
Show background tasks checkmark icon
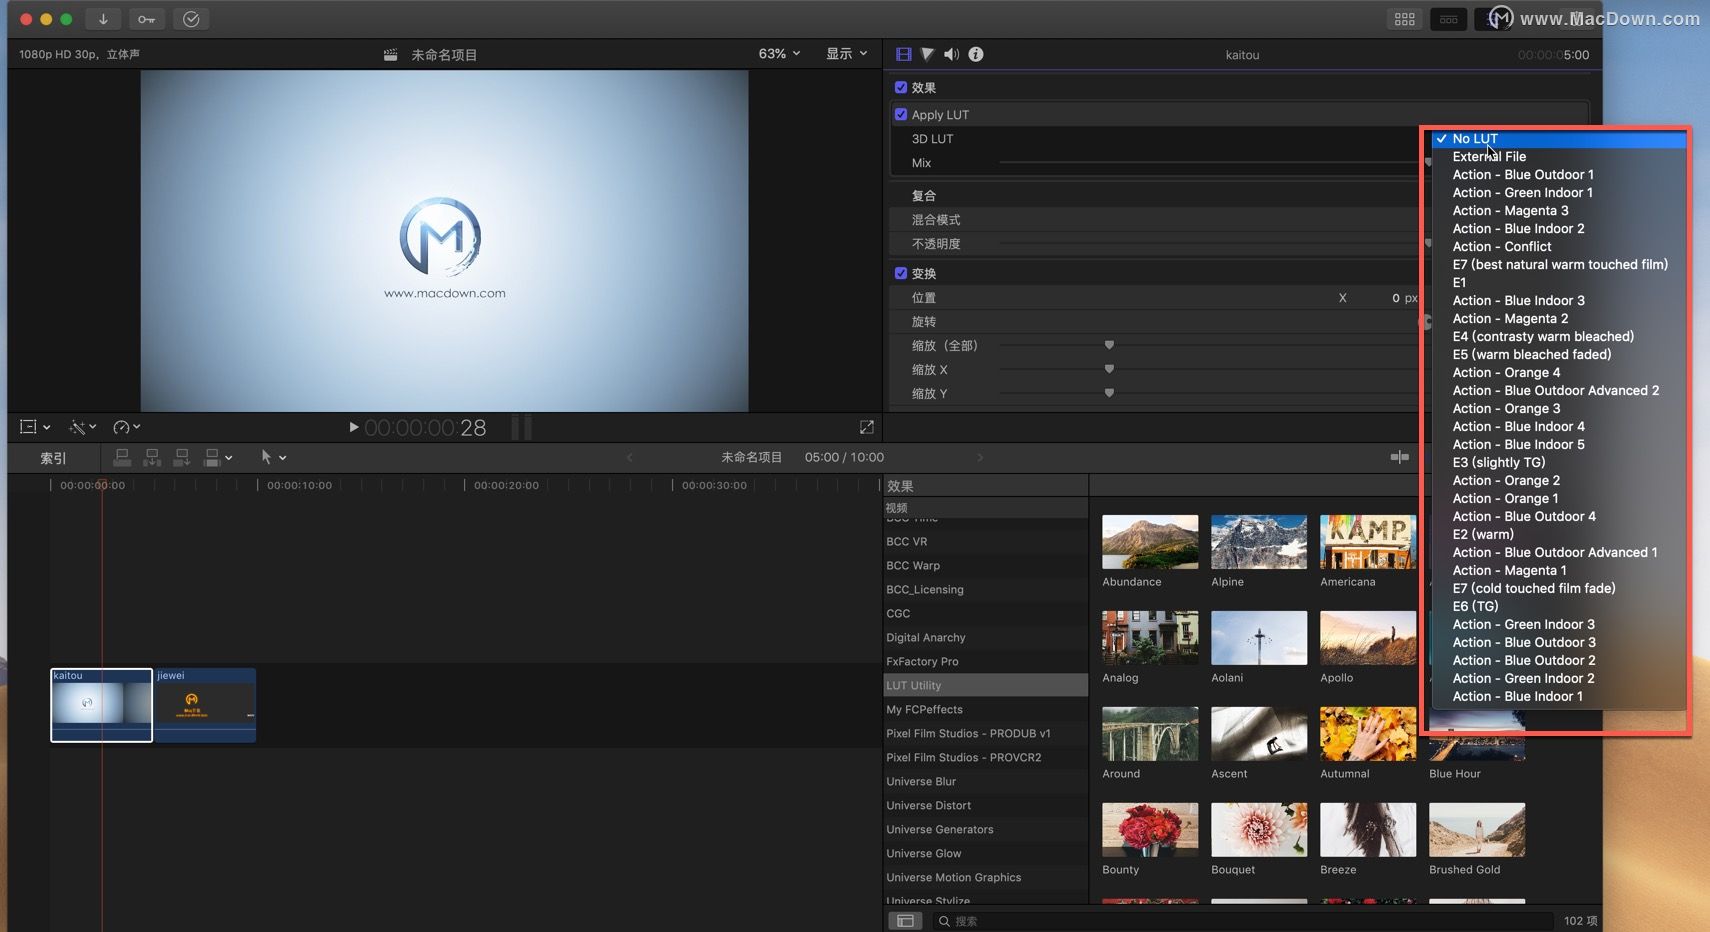pos(191,19)
